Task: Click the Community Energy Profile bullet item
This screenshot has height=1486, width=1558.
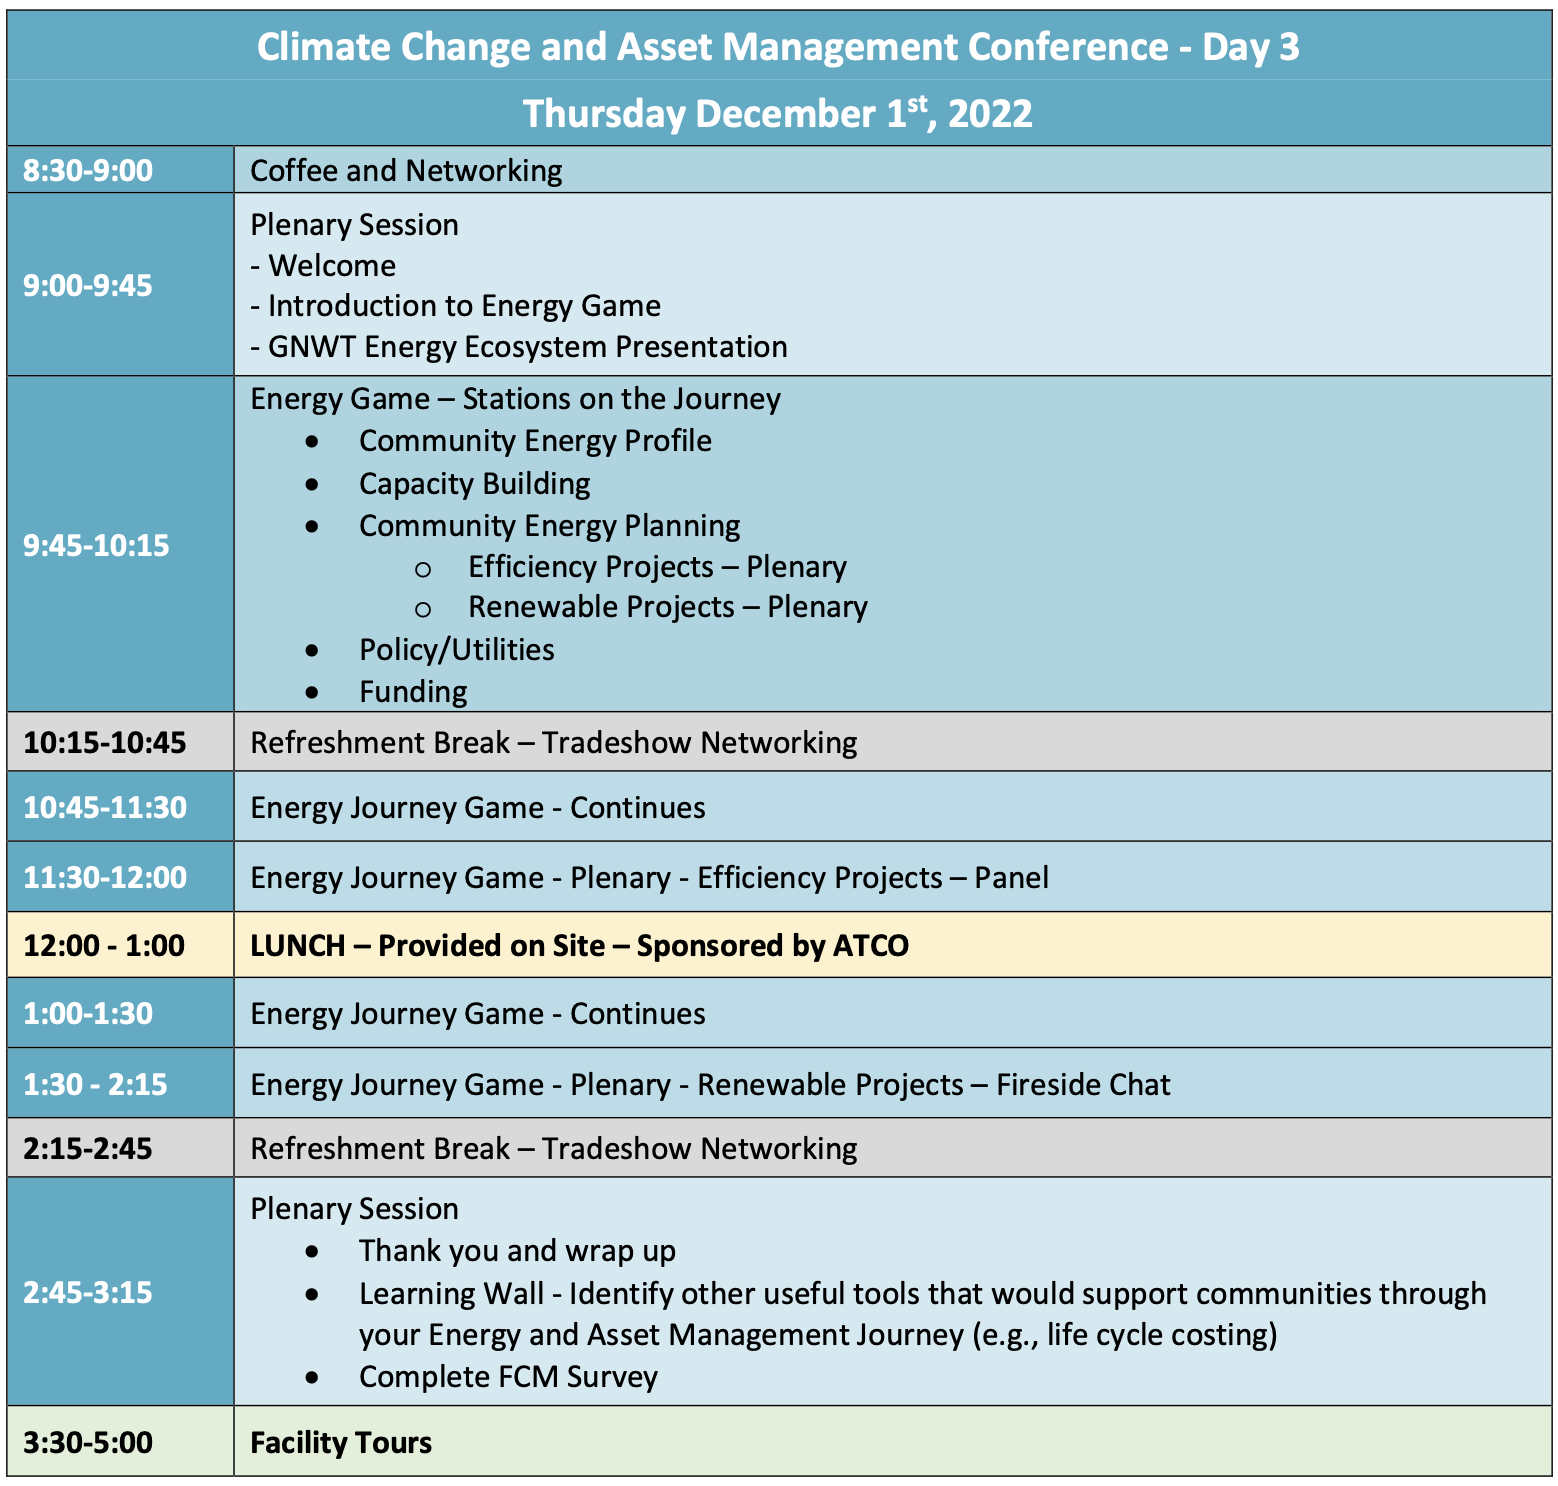Action: 535,441
